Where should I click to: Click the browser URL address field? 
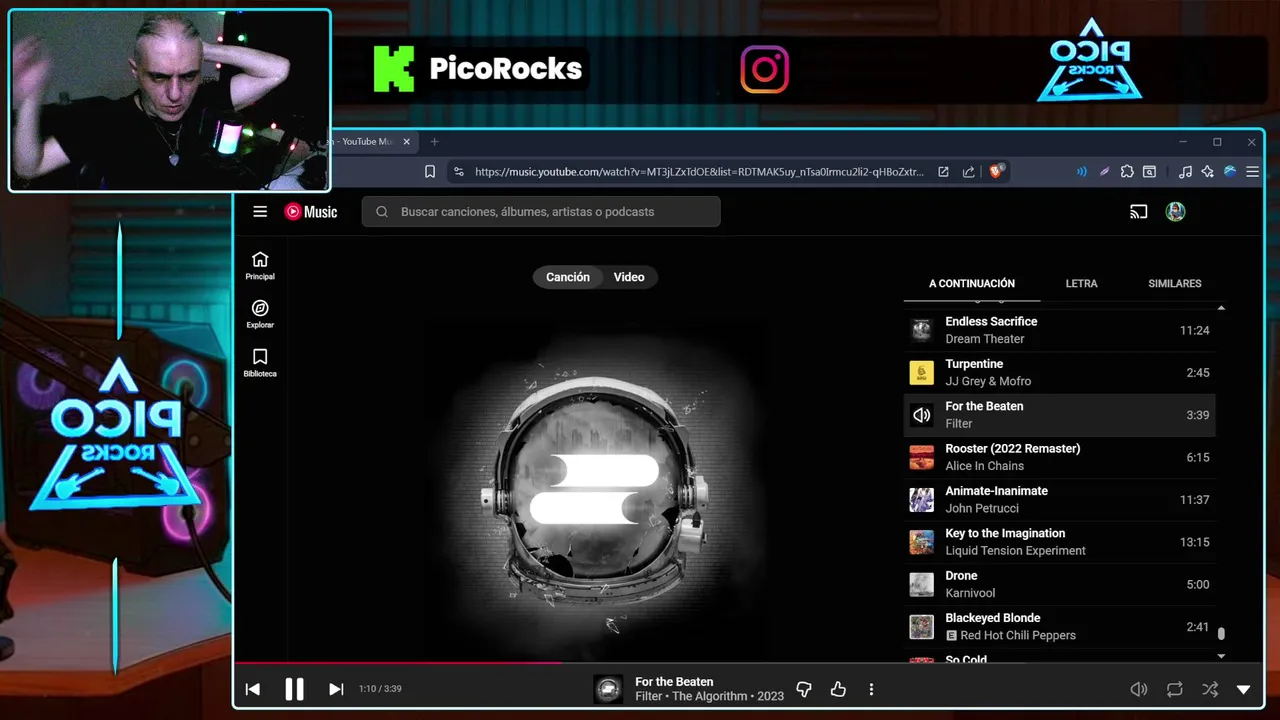(699, 172)
